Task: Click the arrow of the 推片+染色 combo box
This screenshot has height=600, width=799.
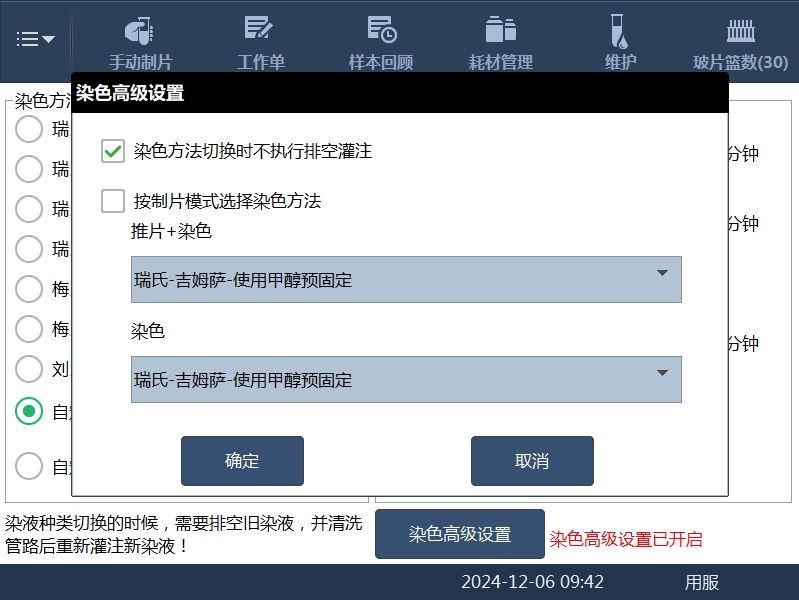Action: pos(662,273)
